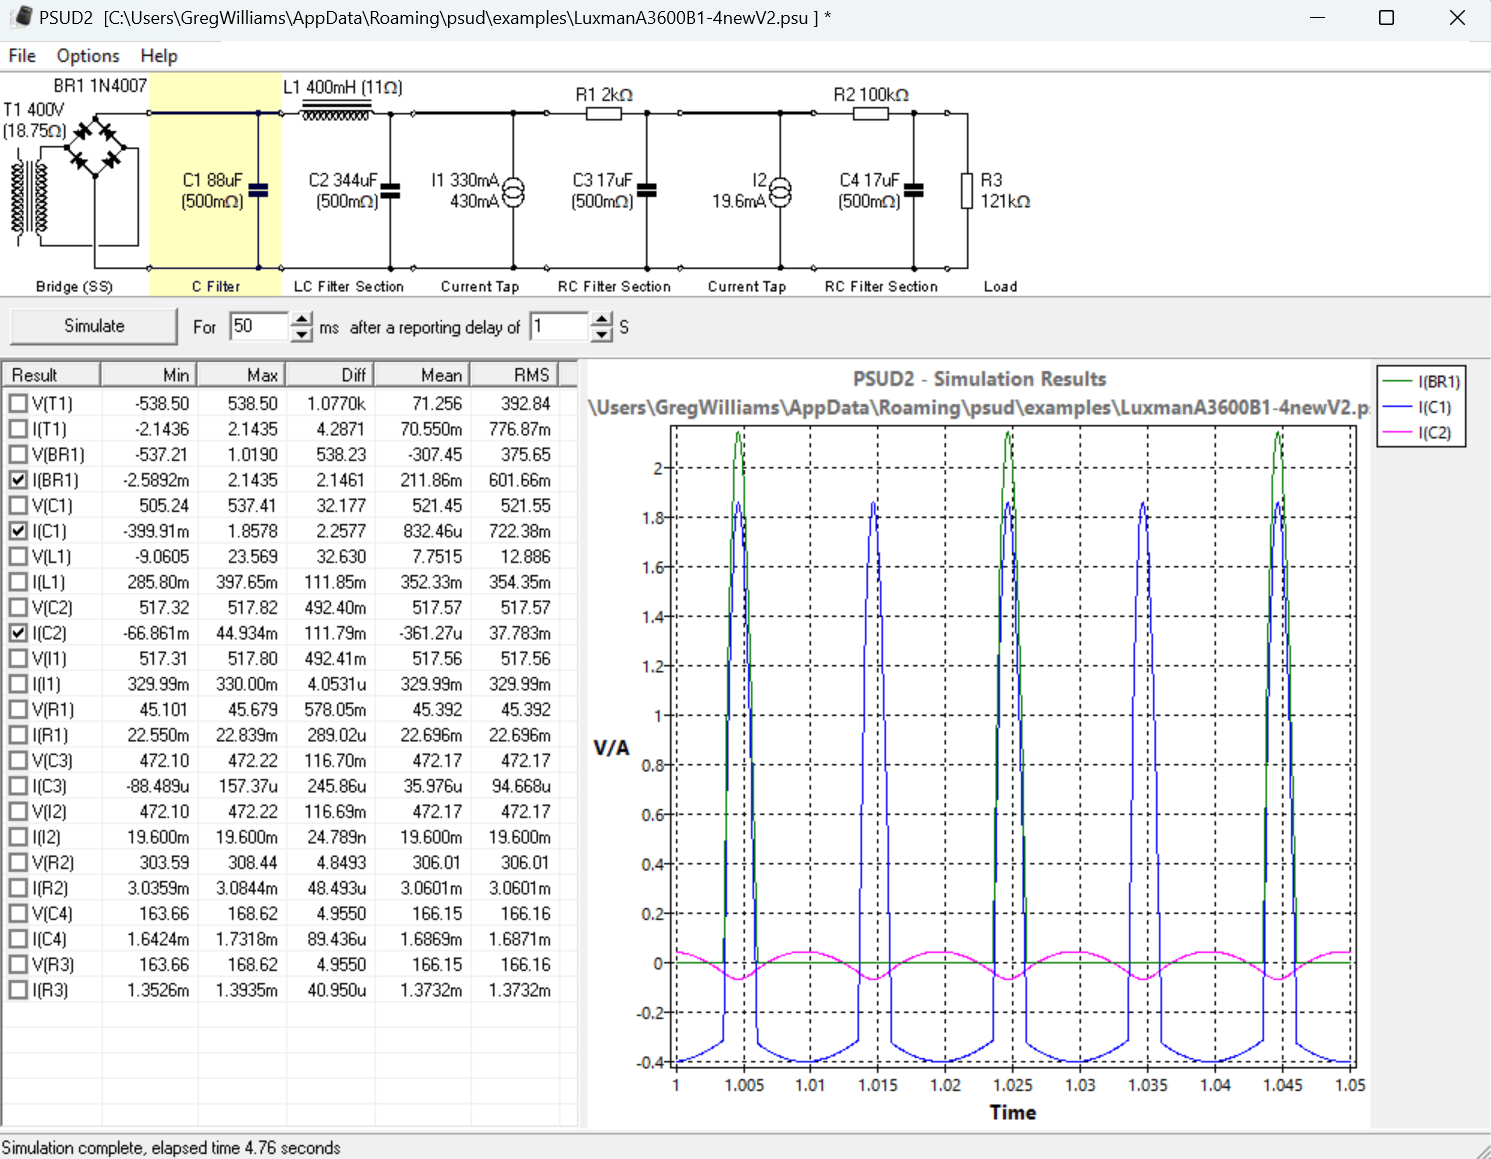Image resolution: width=1491 pixels, height=1159 pixels.
Task: Enable the I(R3) trace checkbox
Action: [x=18, y=990]
